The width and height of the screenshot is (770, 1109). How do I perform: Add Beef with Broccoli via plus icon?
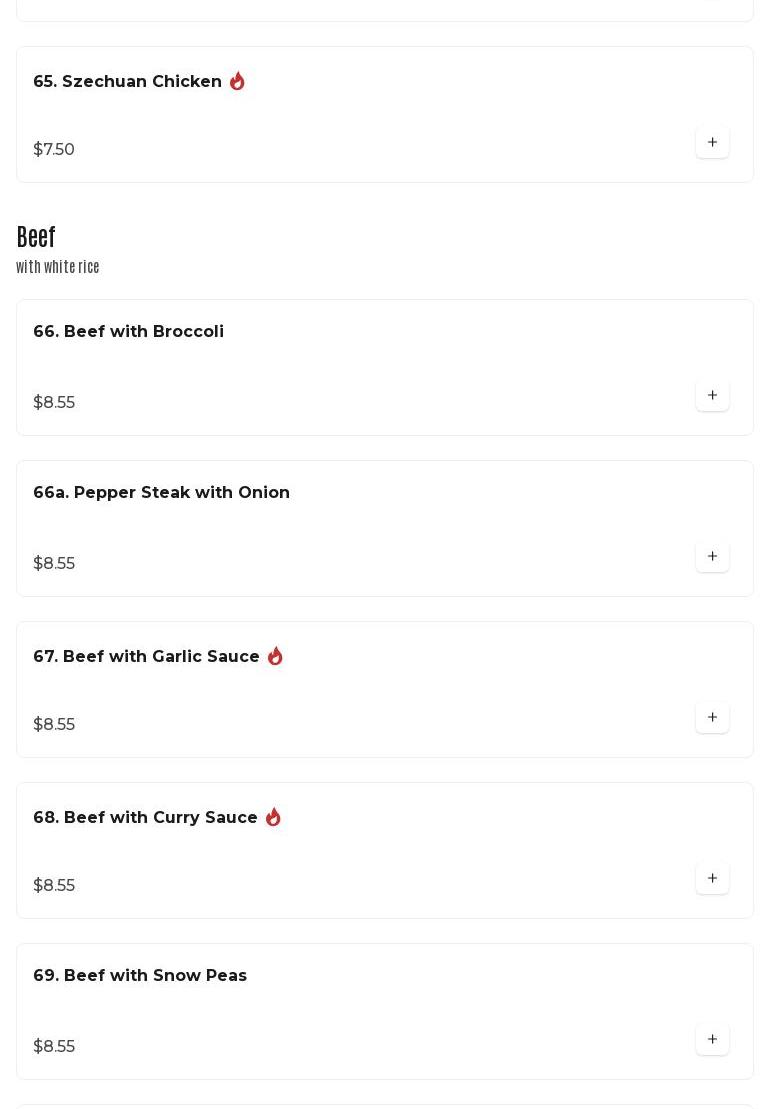coord(712,395)
